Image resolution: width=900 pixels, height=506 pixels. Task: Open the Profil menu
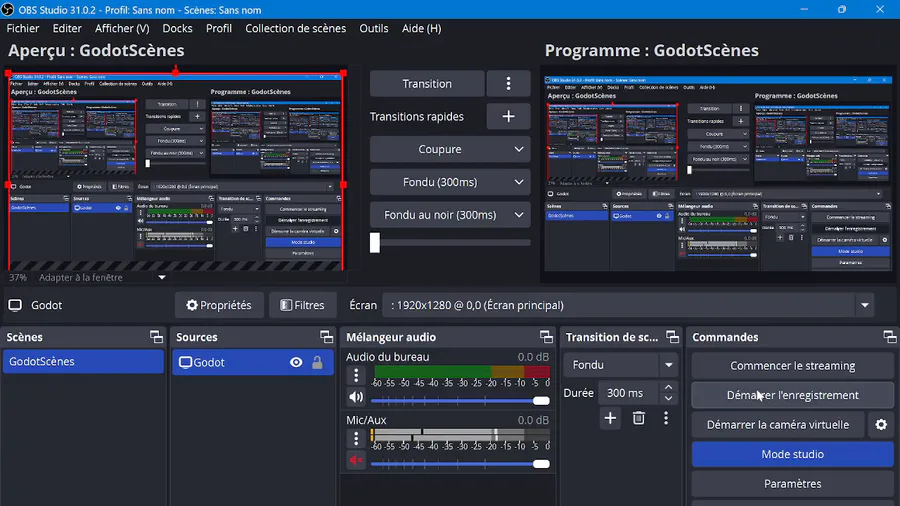(219, 28)
